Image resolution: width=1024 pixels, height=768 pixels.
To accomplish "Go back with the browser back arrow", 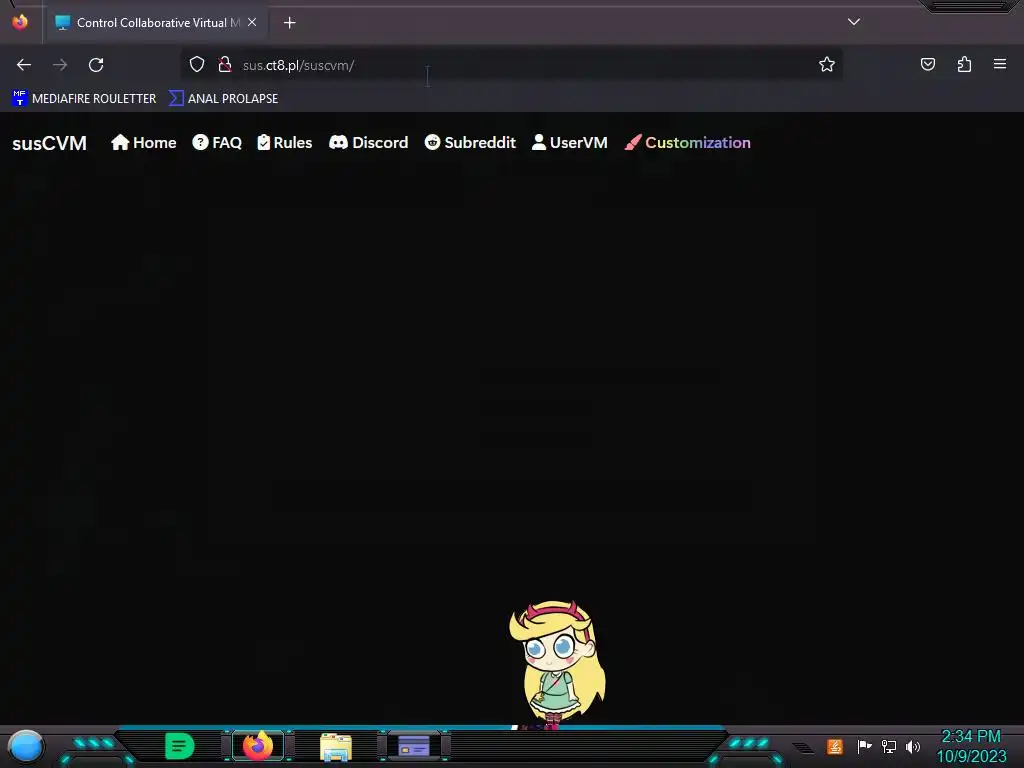I will pos(24,65).
